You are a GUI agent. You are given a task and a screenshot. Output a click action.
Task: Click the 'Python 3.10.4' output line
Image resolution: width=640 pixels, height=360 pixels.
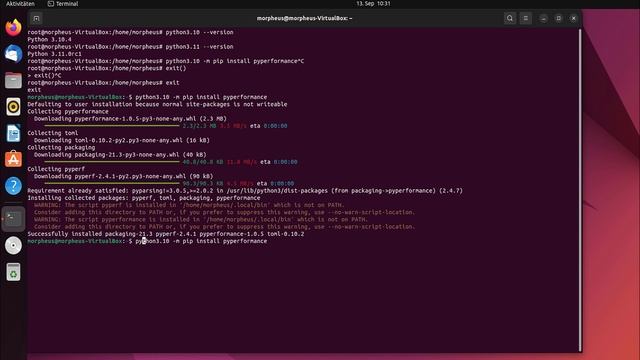click(x=49, y=40)
